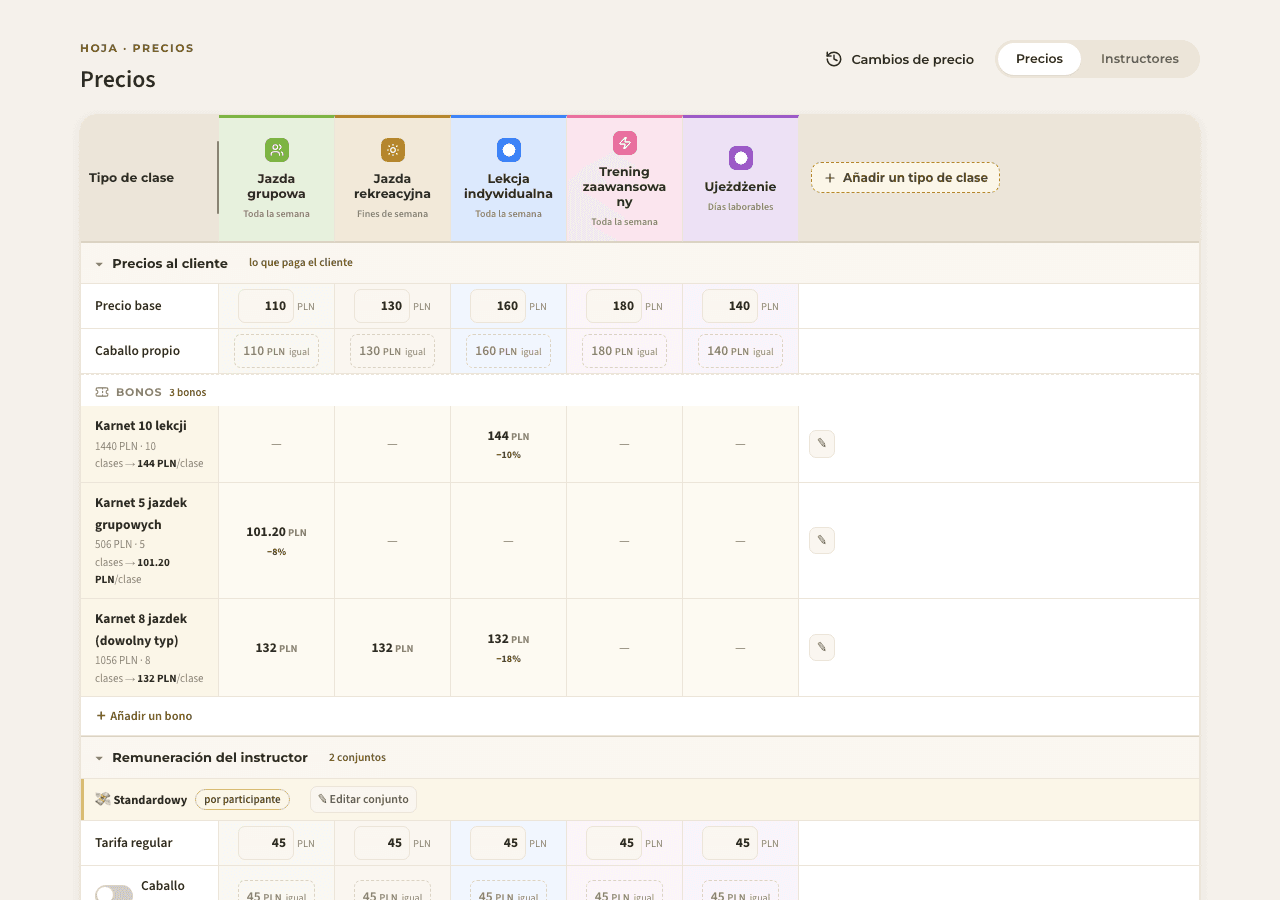The image size is (1280, 900).
Task: Click Precio base field showing 130
Action: tap(382, 306)
